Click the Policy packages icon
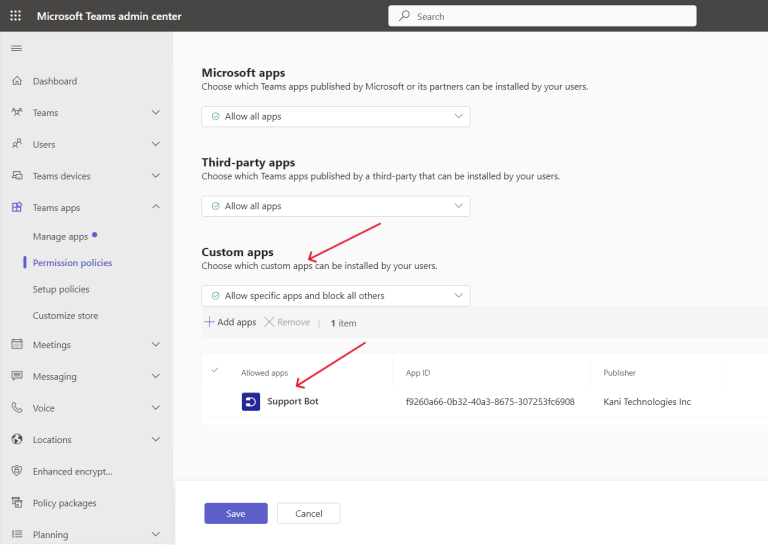This screenshot has height=545, width=768. point(17,502)
